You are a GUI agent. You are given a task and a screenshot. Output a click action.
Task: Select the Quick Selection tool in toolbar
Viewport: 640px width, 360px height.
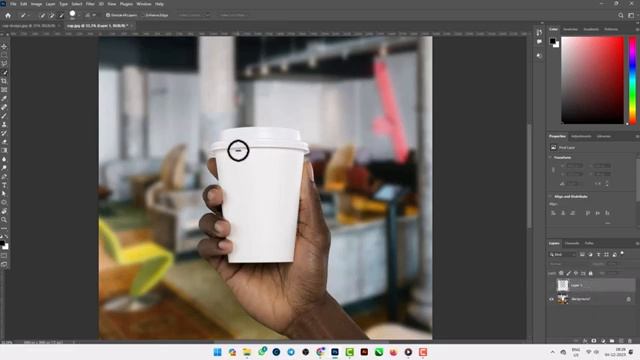pos(4,72)
